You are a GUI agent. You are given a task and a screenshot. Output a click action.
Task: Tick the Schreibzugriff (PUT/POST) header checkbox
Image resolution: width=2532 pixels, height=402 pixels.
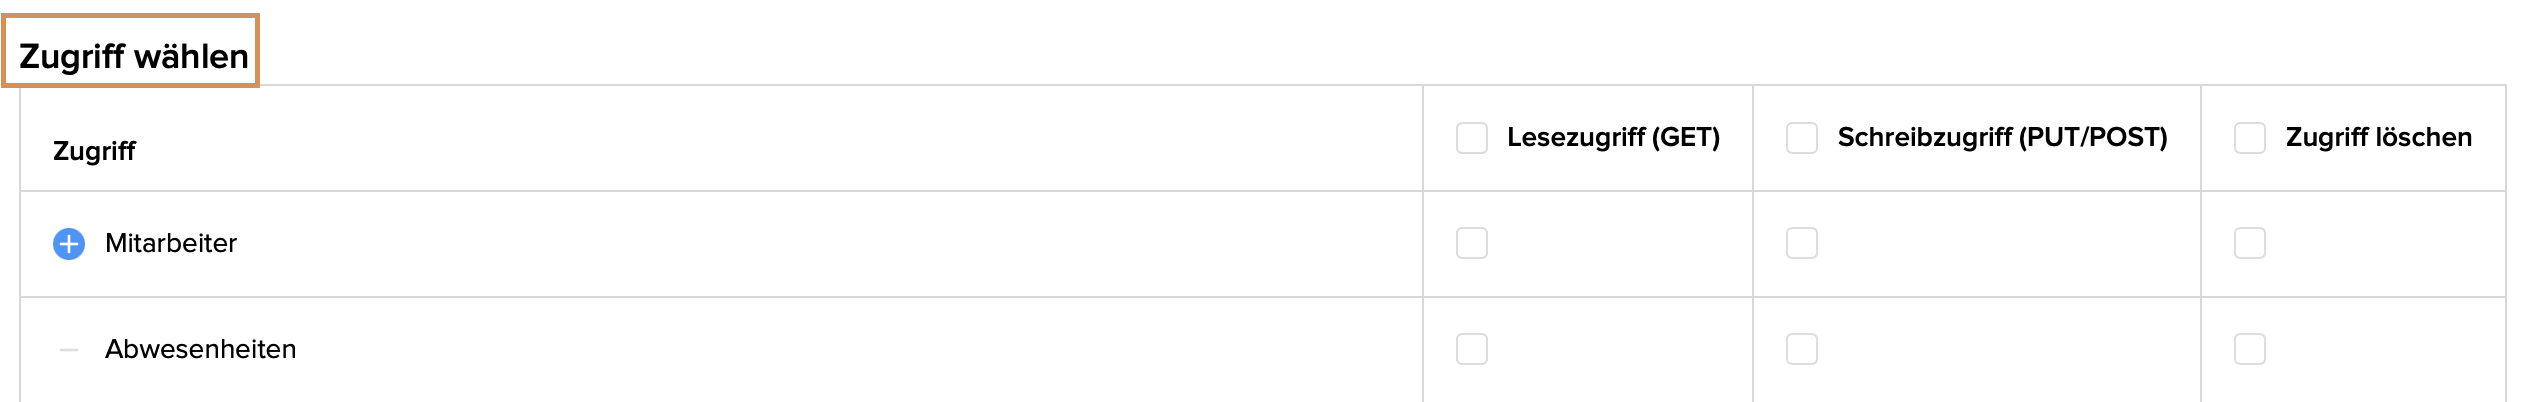coord(1801,138)
